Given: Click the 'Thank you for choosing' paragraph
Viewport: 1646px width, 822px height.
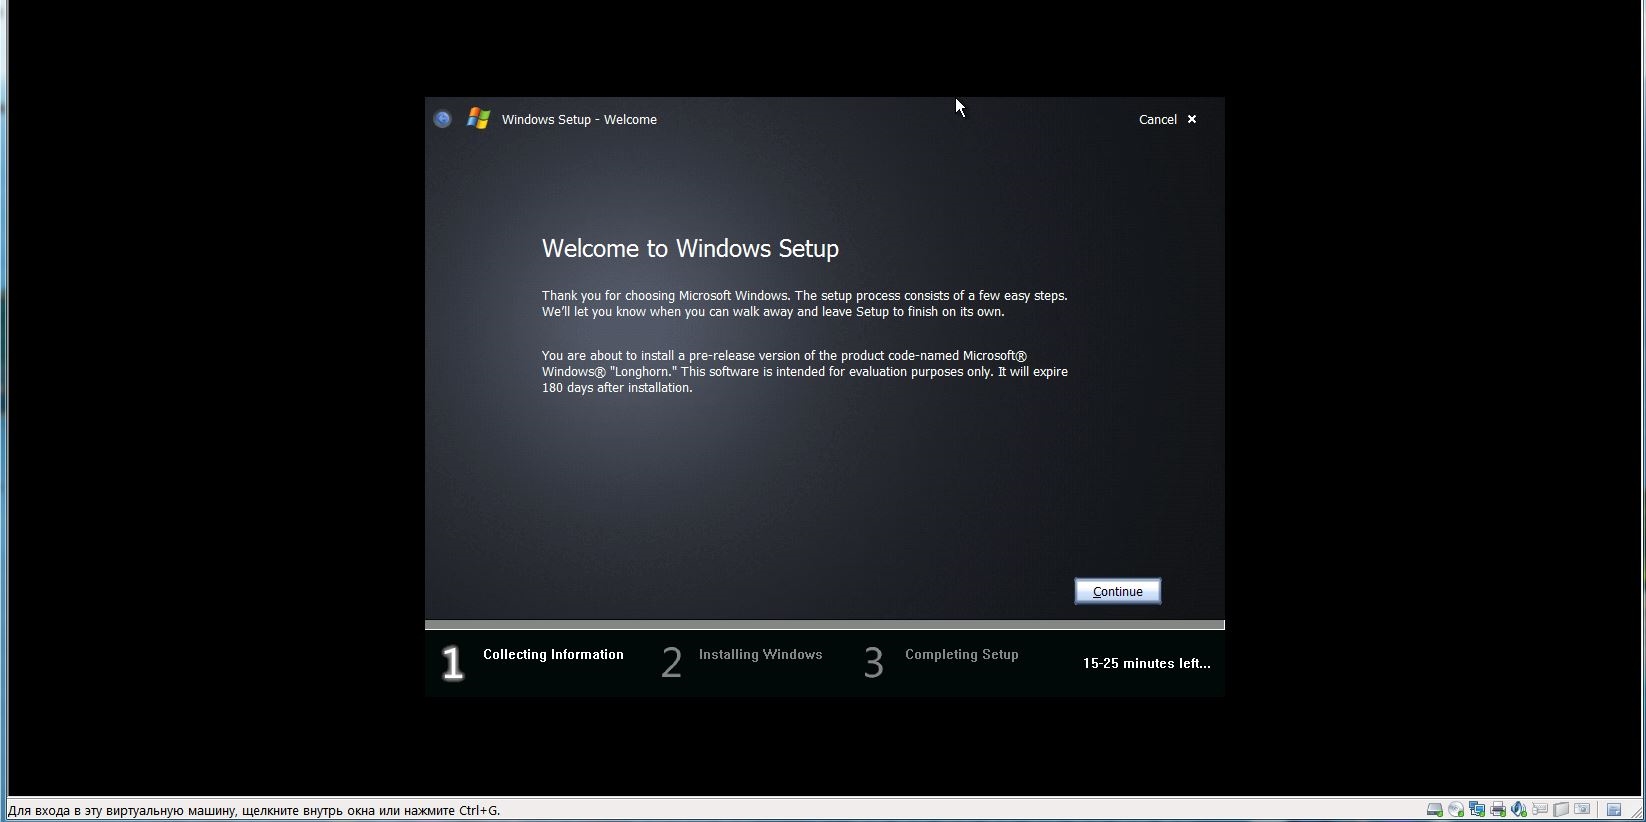Looking at the screenshot, I should [805, 303].
